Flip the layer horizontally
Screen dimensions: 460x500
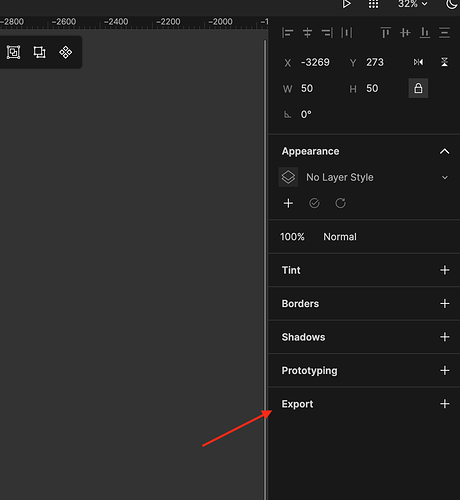[418, 62]
